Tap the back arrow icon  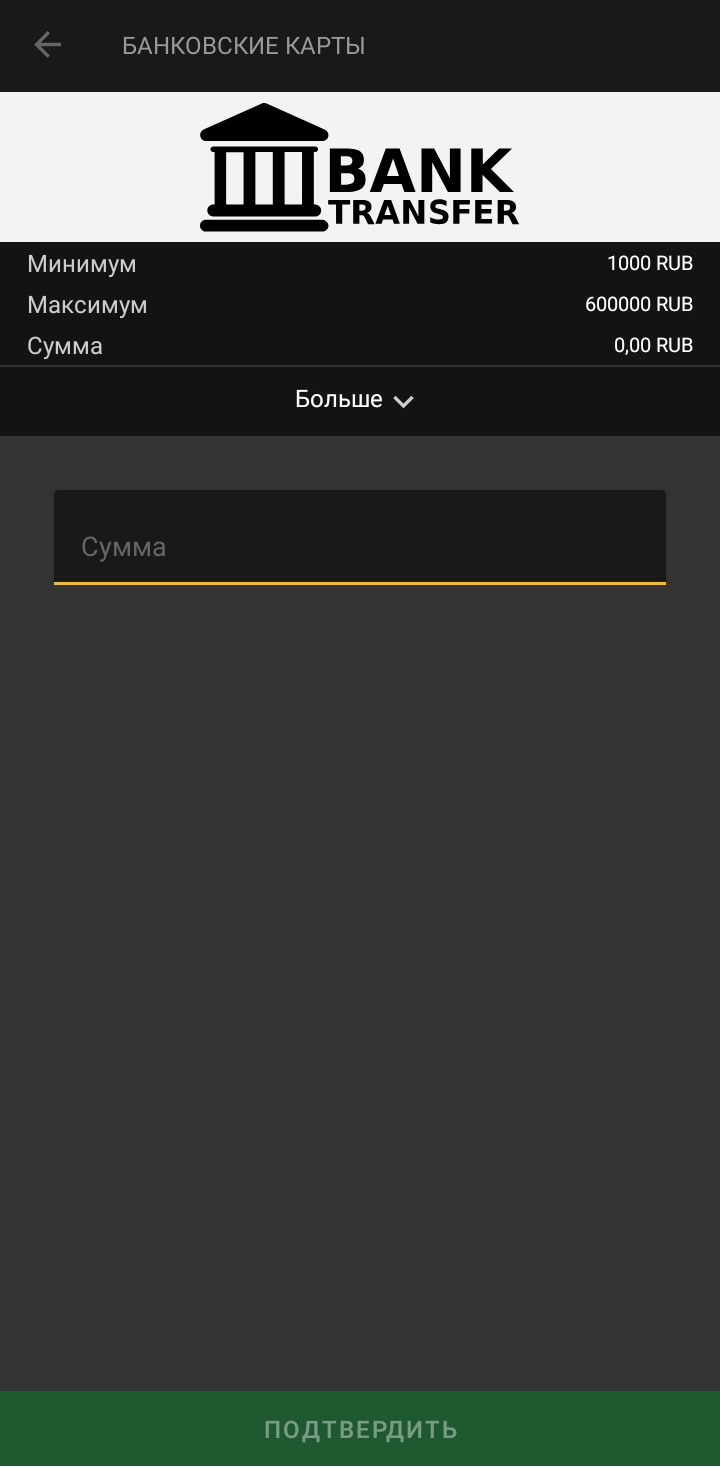click(x=47, y=45)
